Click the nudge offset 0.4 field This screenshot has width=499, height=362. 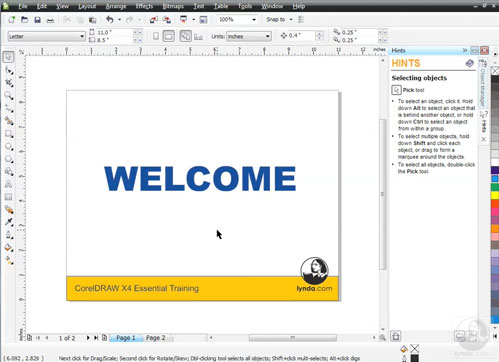pos(301,36)
